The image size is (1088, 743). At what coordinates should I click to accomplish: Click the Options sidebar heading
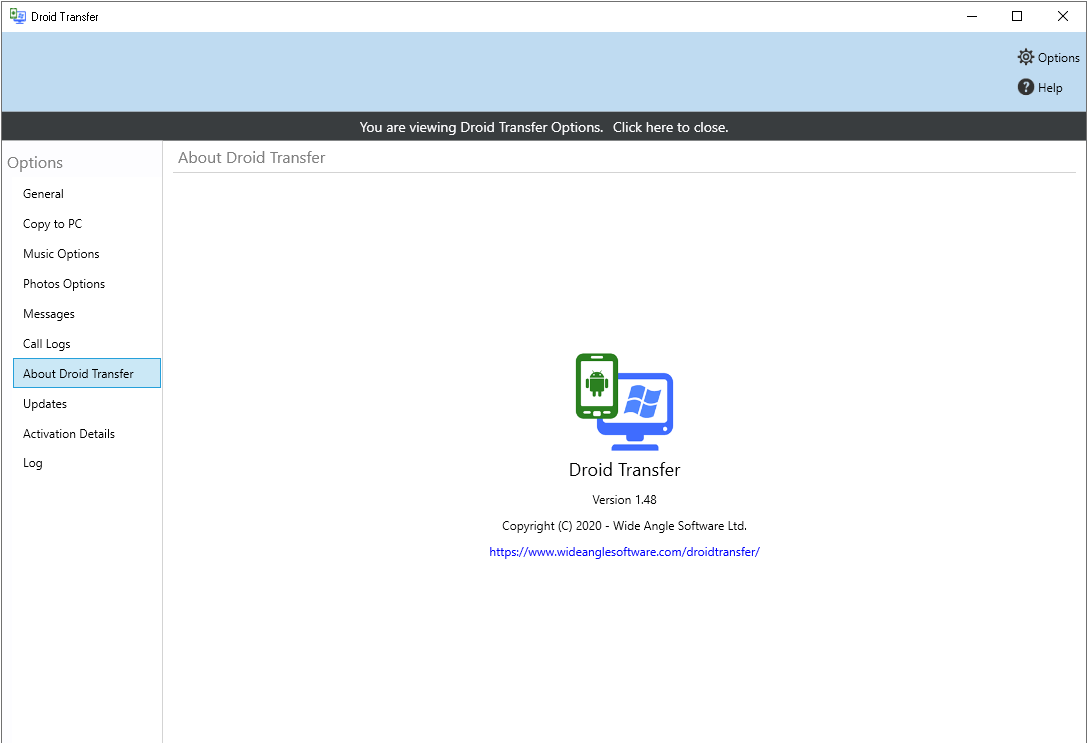pos(35,163)
